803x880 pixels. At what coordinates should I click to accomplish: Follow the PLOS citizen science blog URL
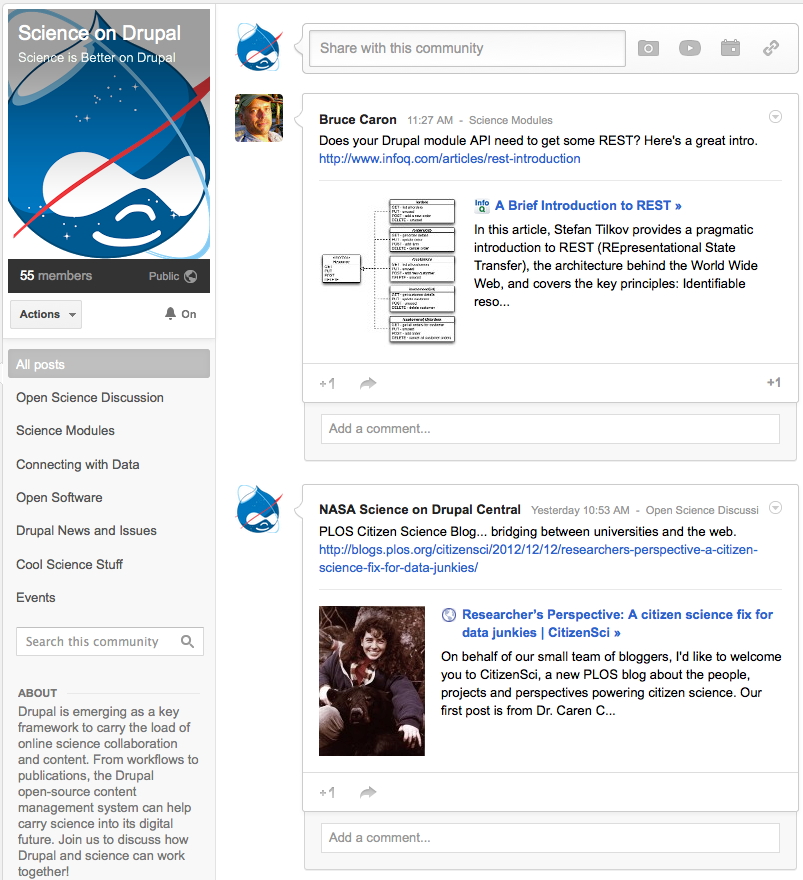tap(548, 555)
